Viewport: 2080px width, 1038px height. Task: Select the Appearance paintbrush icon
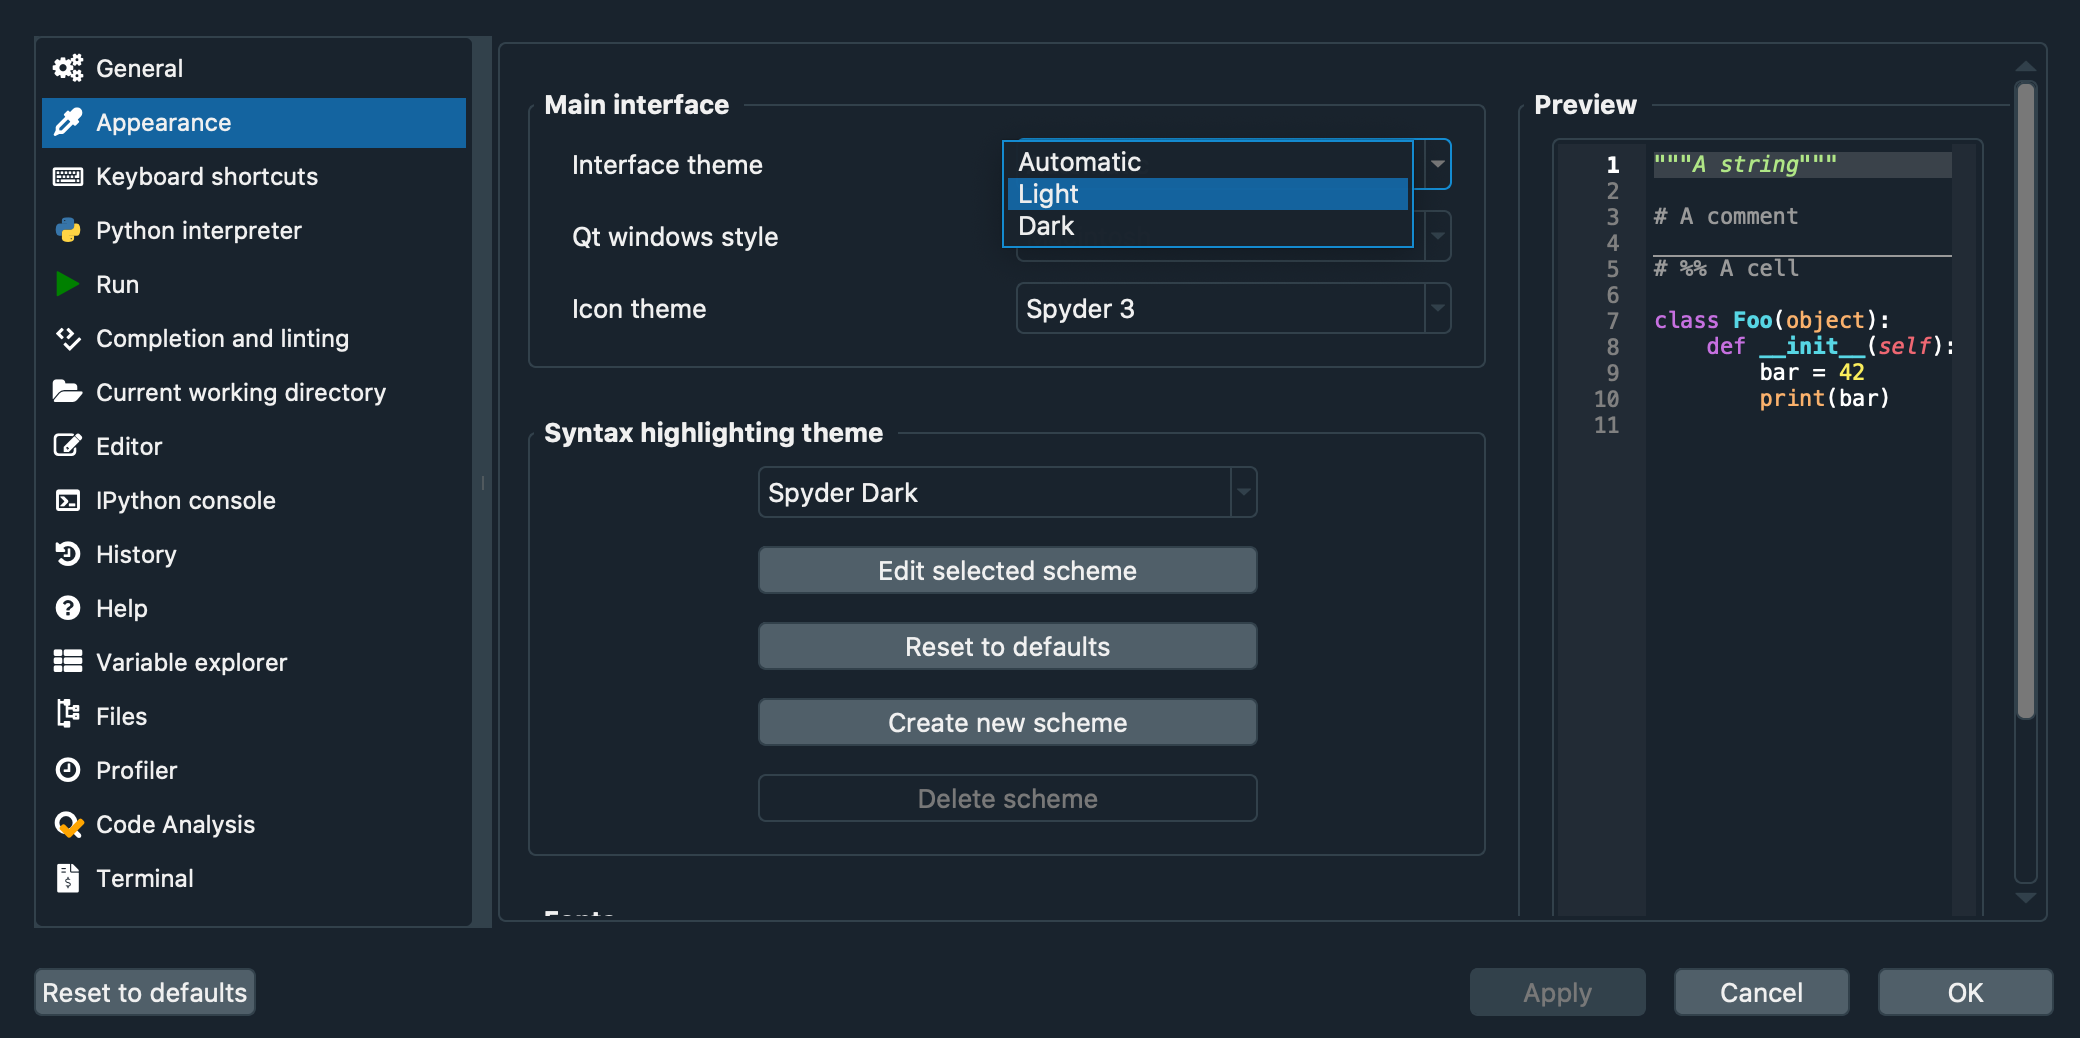[x=67, y=122]
